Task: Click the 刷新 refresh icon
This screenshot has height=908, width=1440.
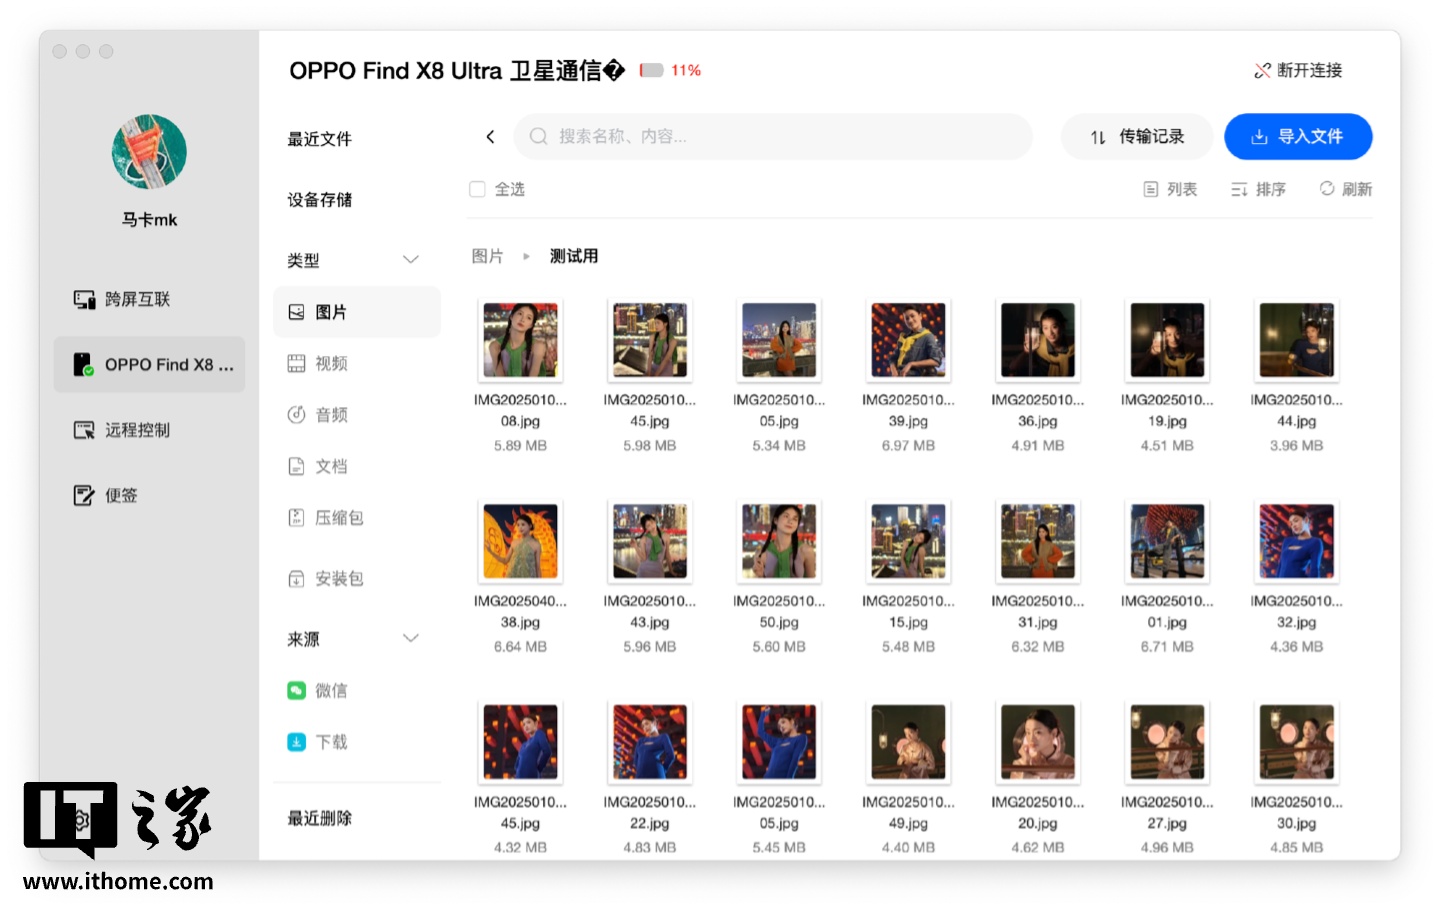Action: click(x=1327, y=189)
